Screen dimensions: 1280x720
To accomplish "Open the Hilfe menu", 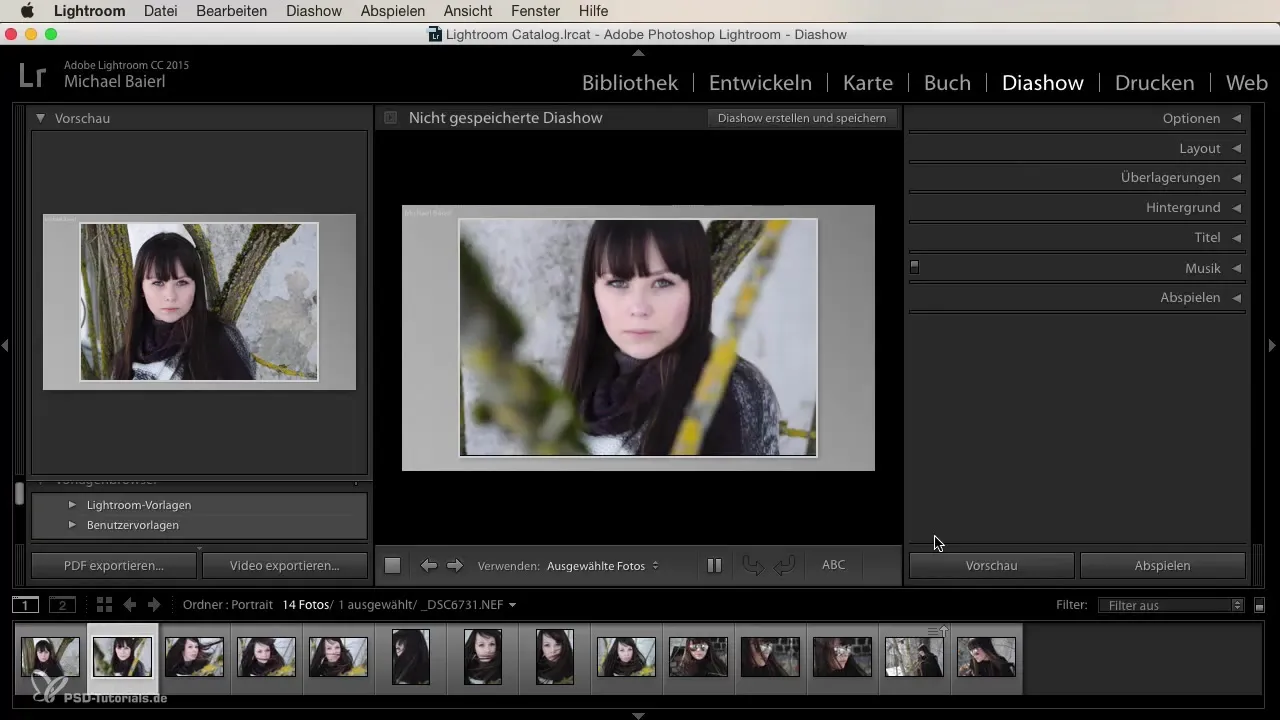I will 593,11.
